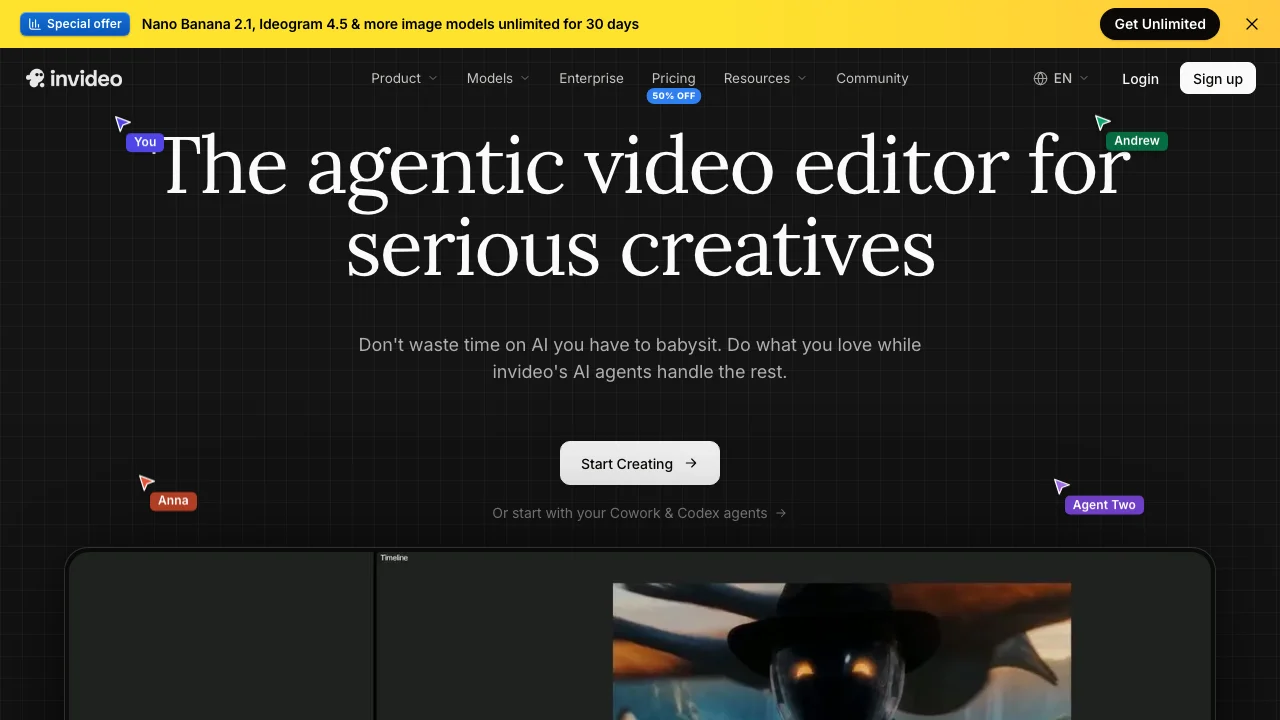Click the video preview thumbnail
This screenshot has height=720, width=1280.
point(841,651)
